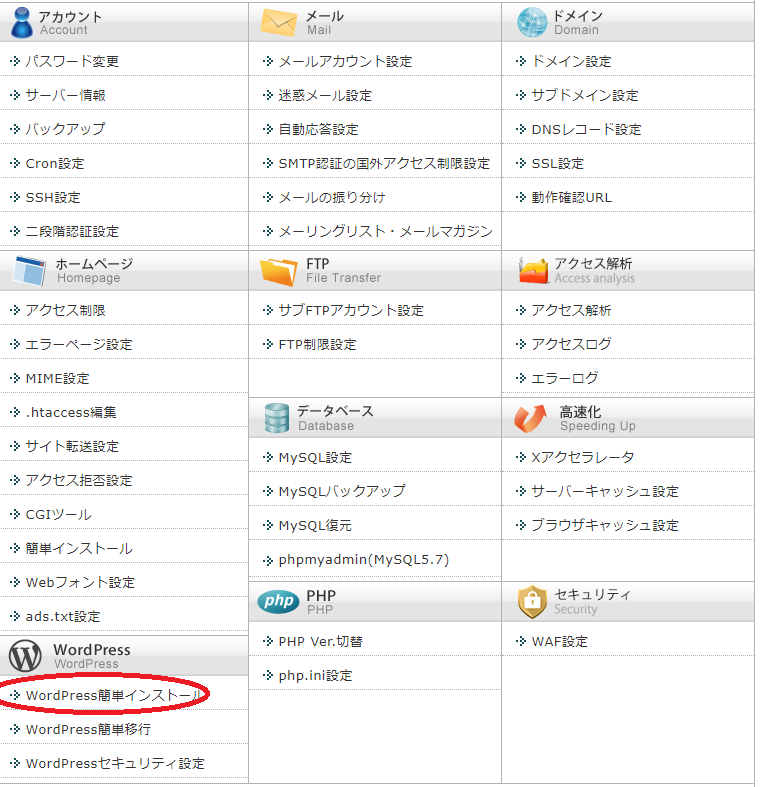Open アクセスログ link
The height and width of the screenshot is (787, 764).
(x=572, y=344)
